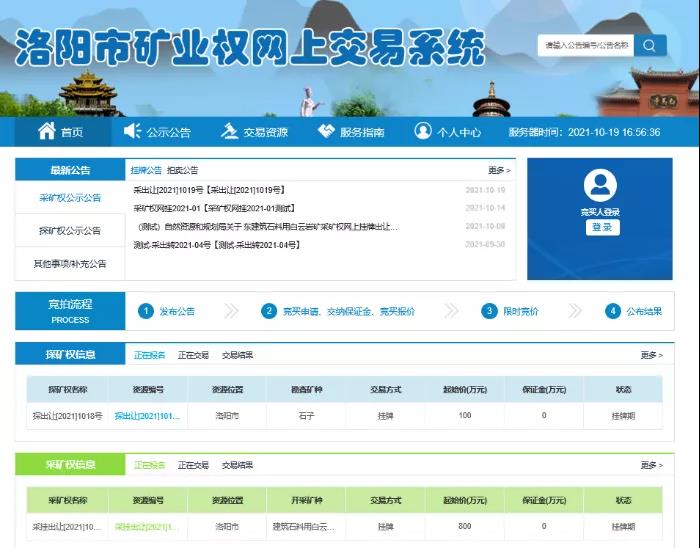Screen dimensions: 700x548
Task: Click 更多 in latest announcements panel
Action: [499, 170]
